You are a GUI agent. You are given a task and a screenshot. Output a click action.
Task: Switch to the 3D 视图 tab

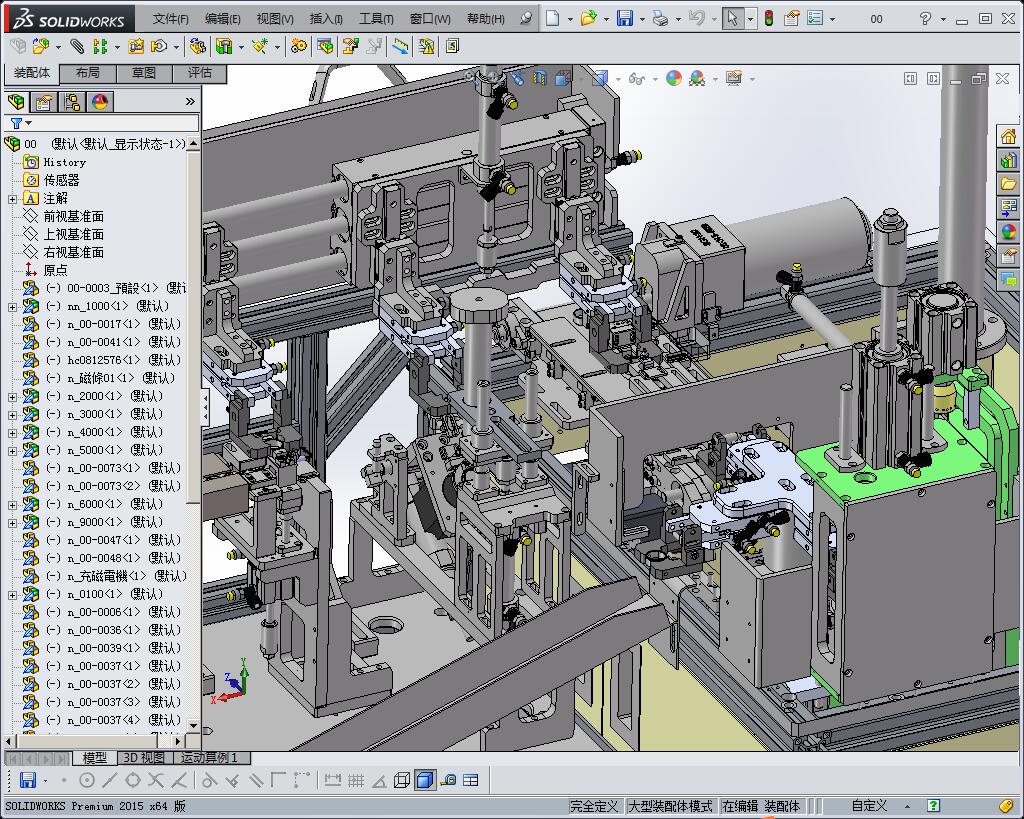click(x=145, y=758)
